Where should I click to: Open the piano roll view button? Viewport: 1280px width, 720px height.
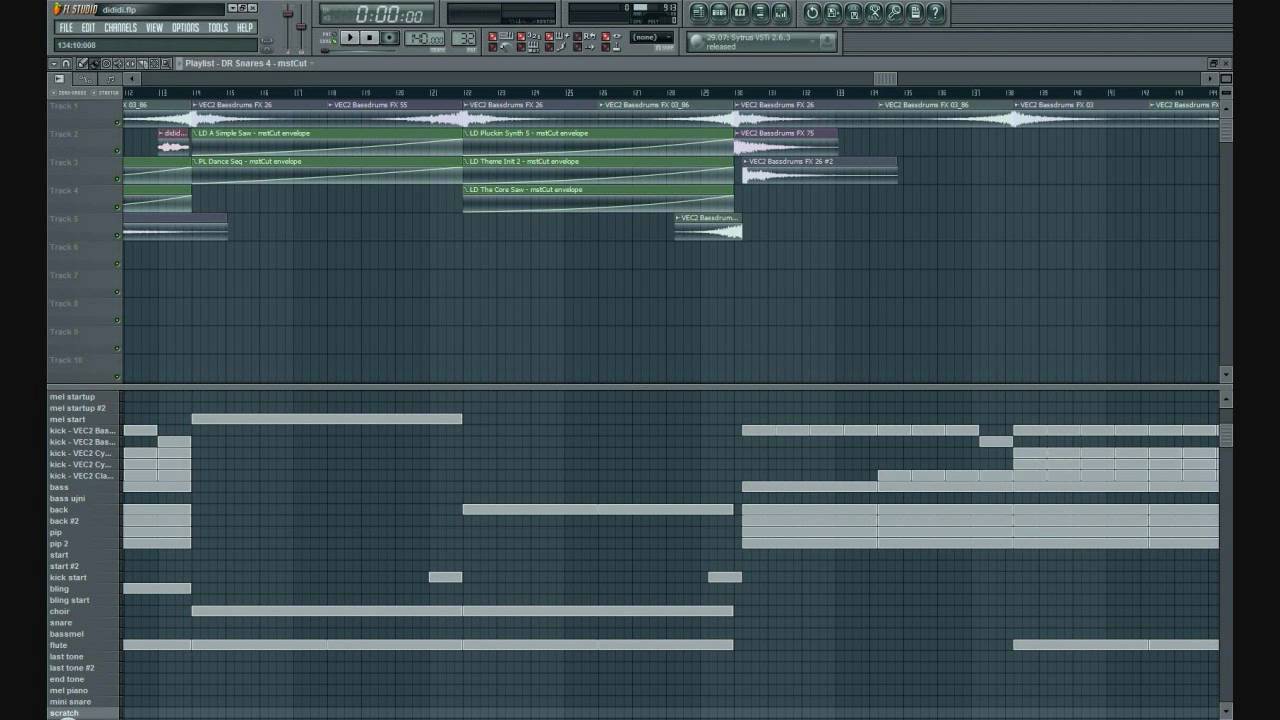pos(740,13)
